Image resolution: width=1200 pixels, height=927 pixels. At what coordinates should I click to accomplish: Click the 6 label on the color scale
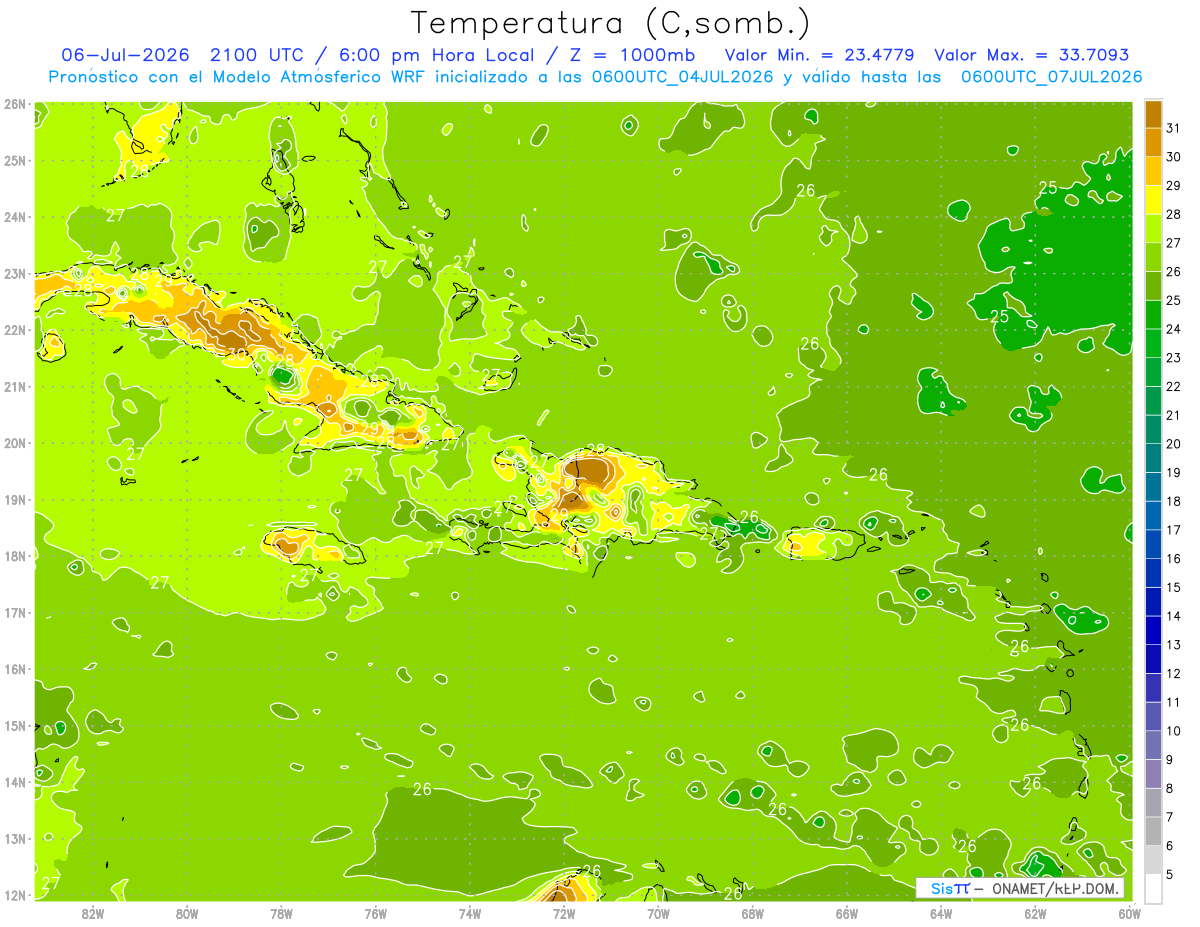point(1169,846)
